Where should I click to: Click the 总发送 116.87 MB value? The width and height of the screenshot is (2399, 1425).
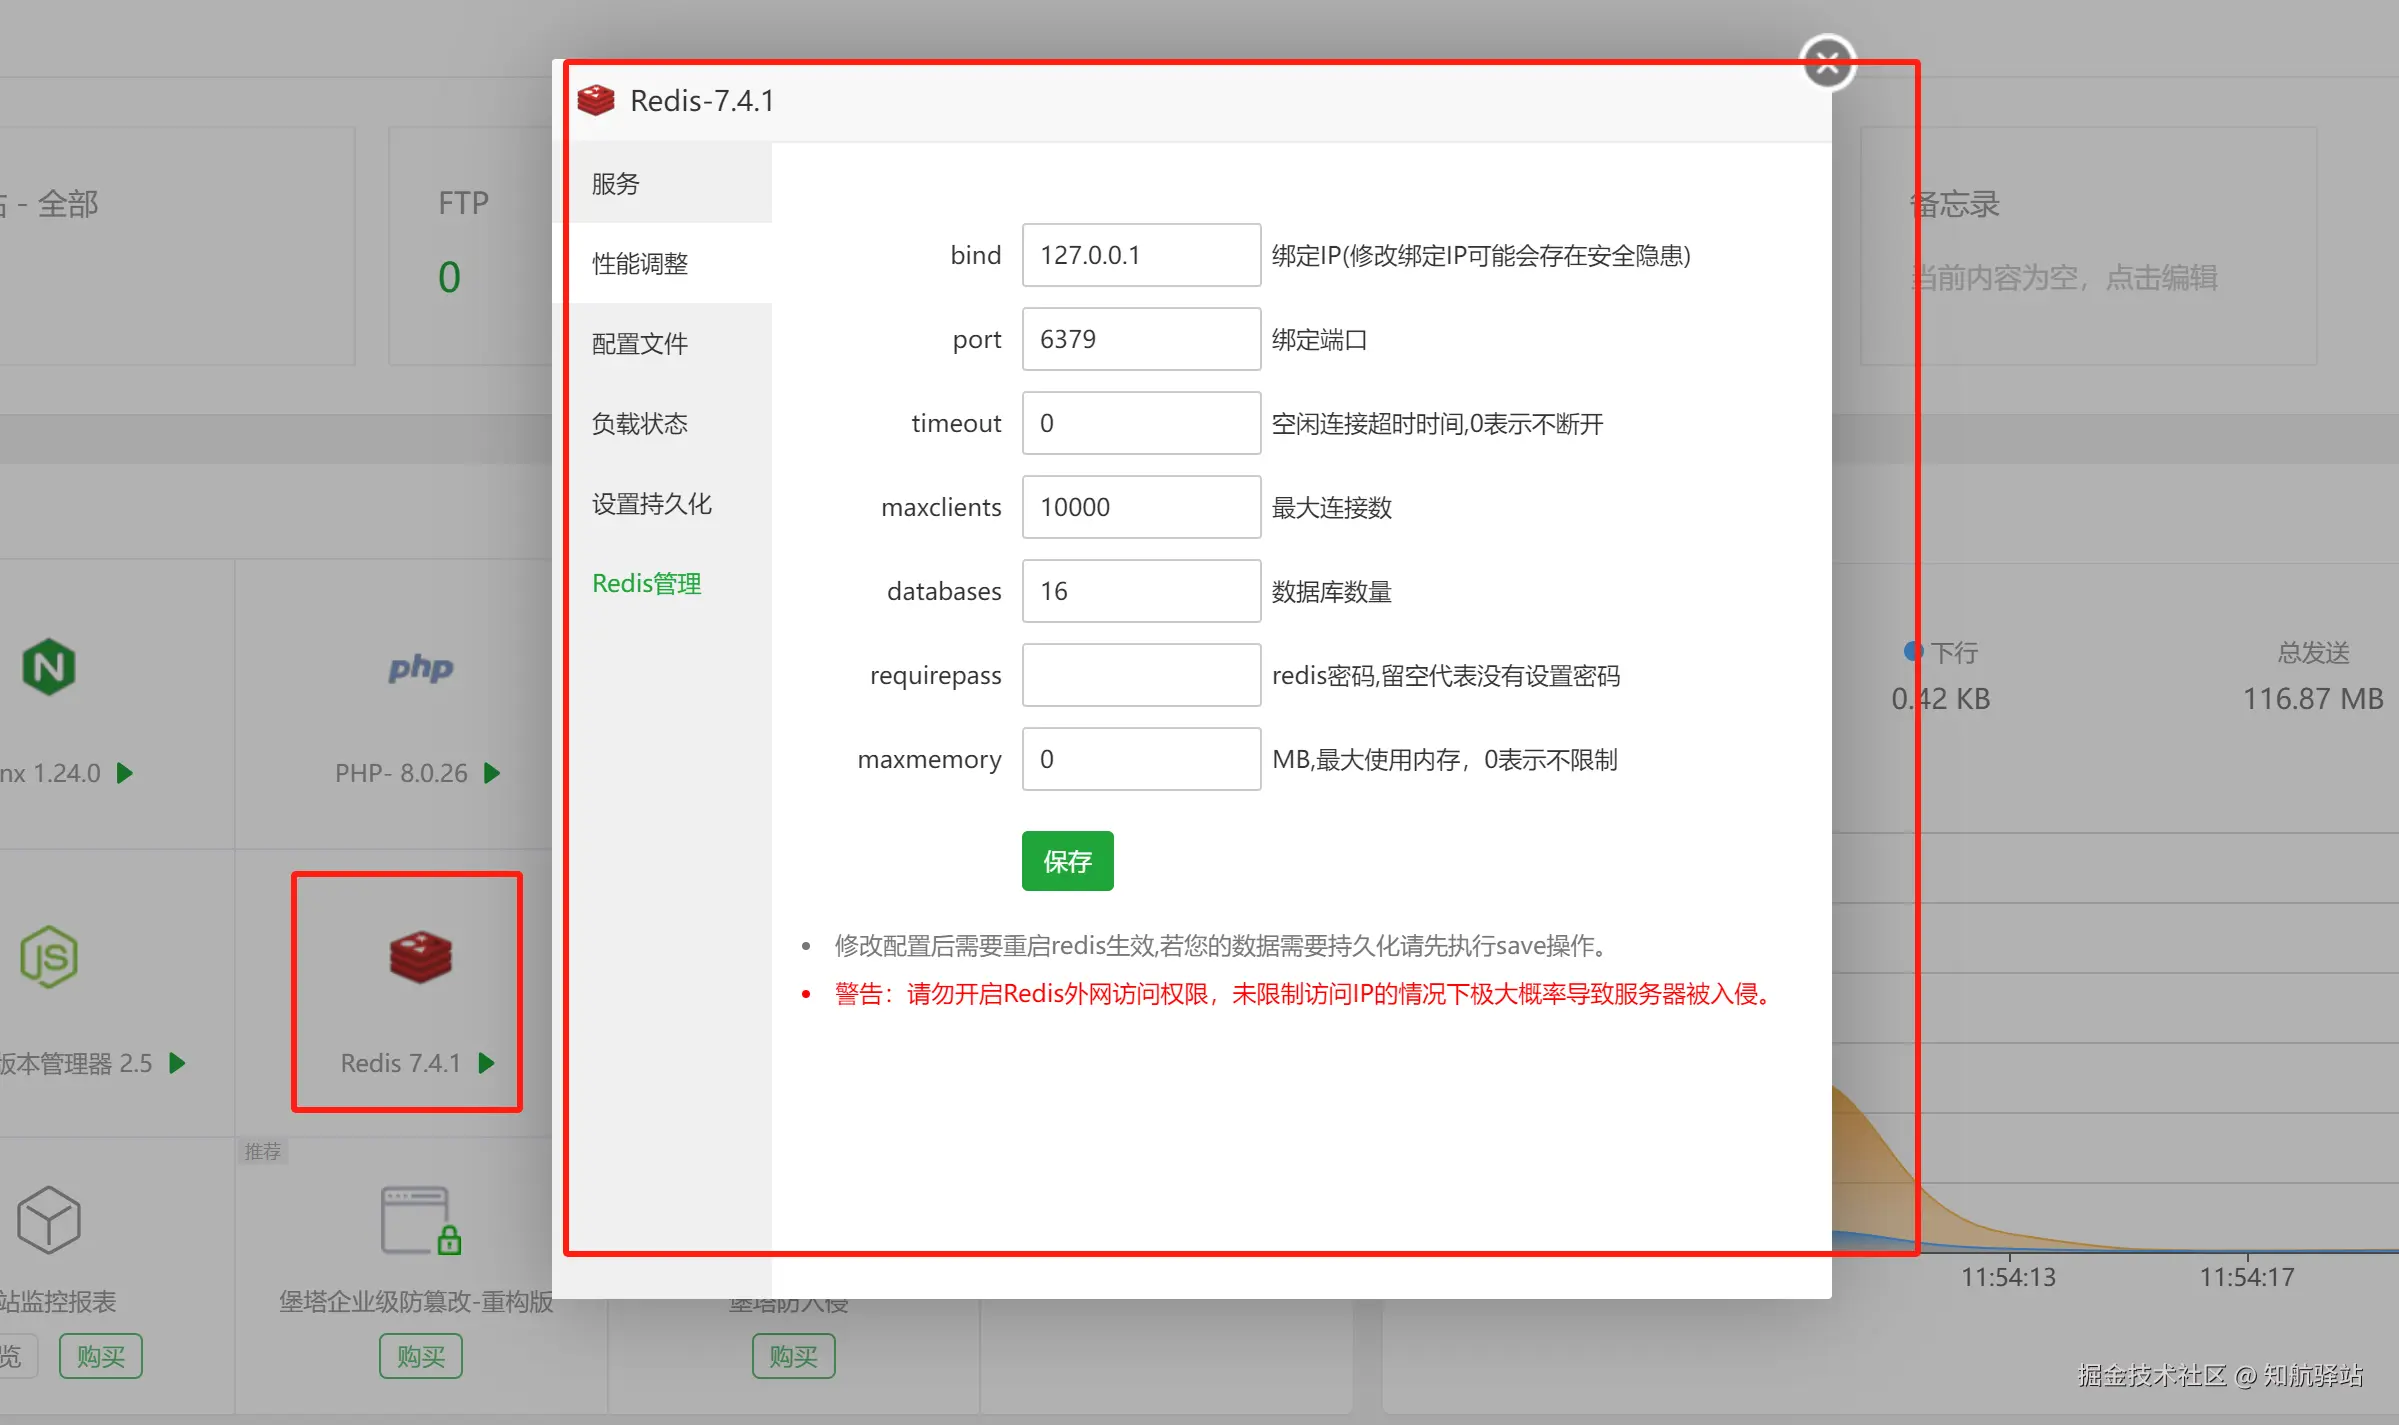2313,698
